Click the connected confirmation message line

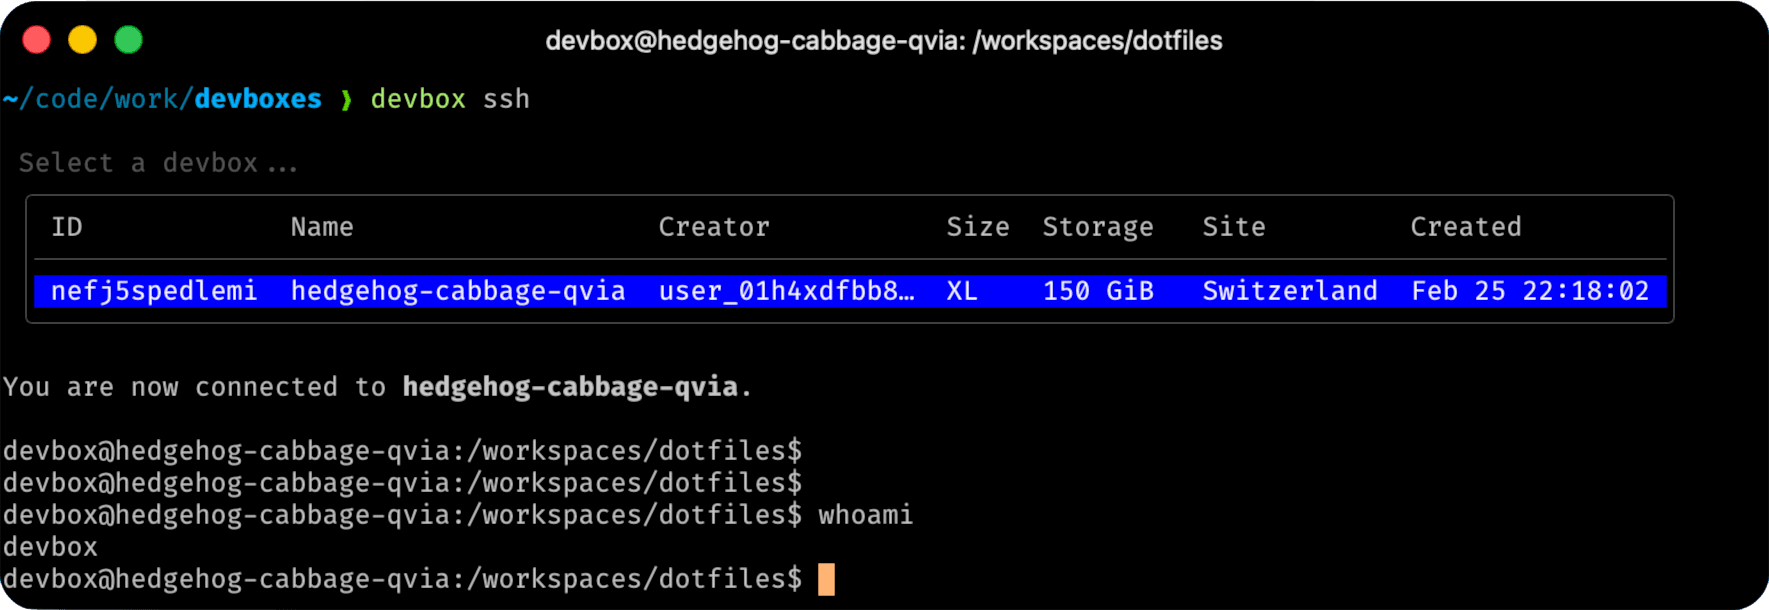[x=377, y=387]
